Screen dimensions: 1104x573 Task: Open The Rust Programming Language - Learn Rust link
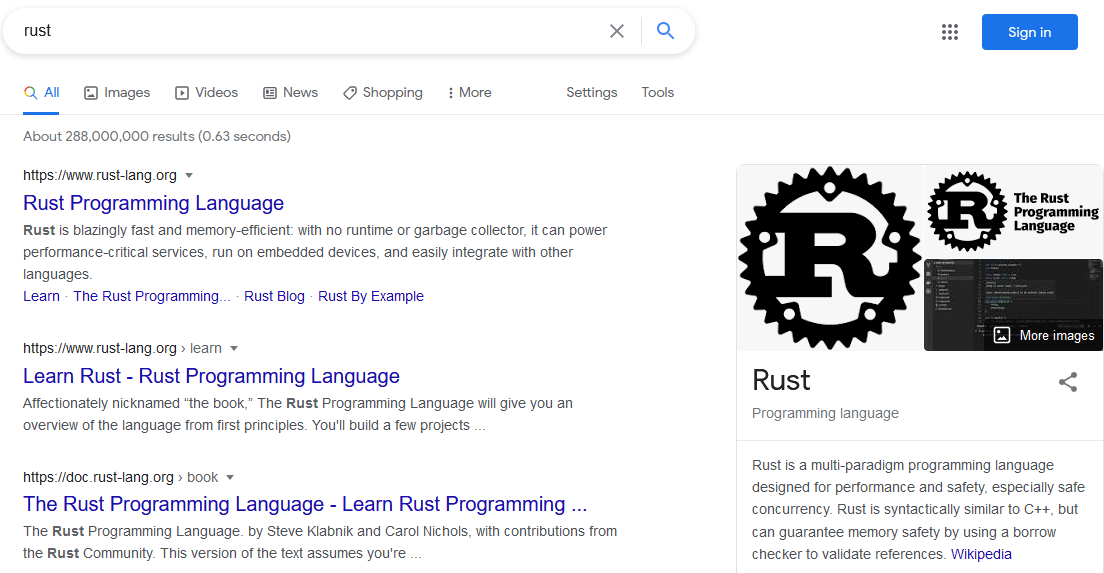tap(305, 504)
